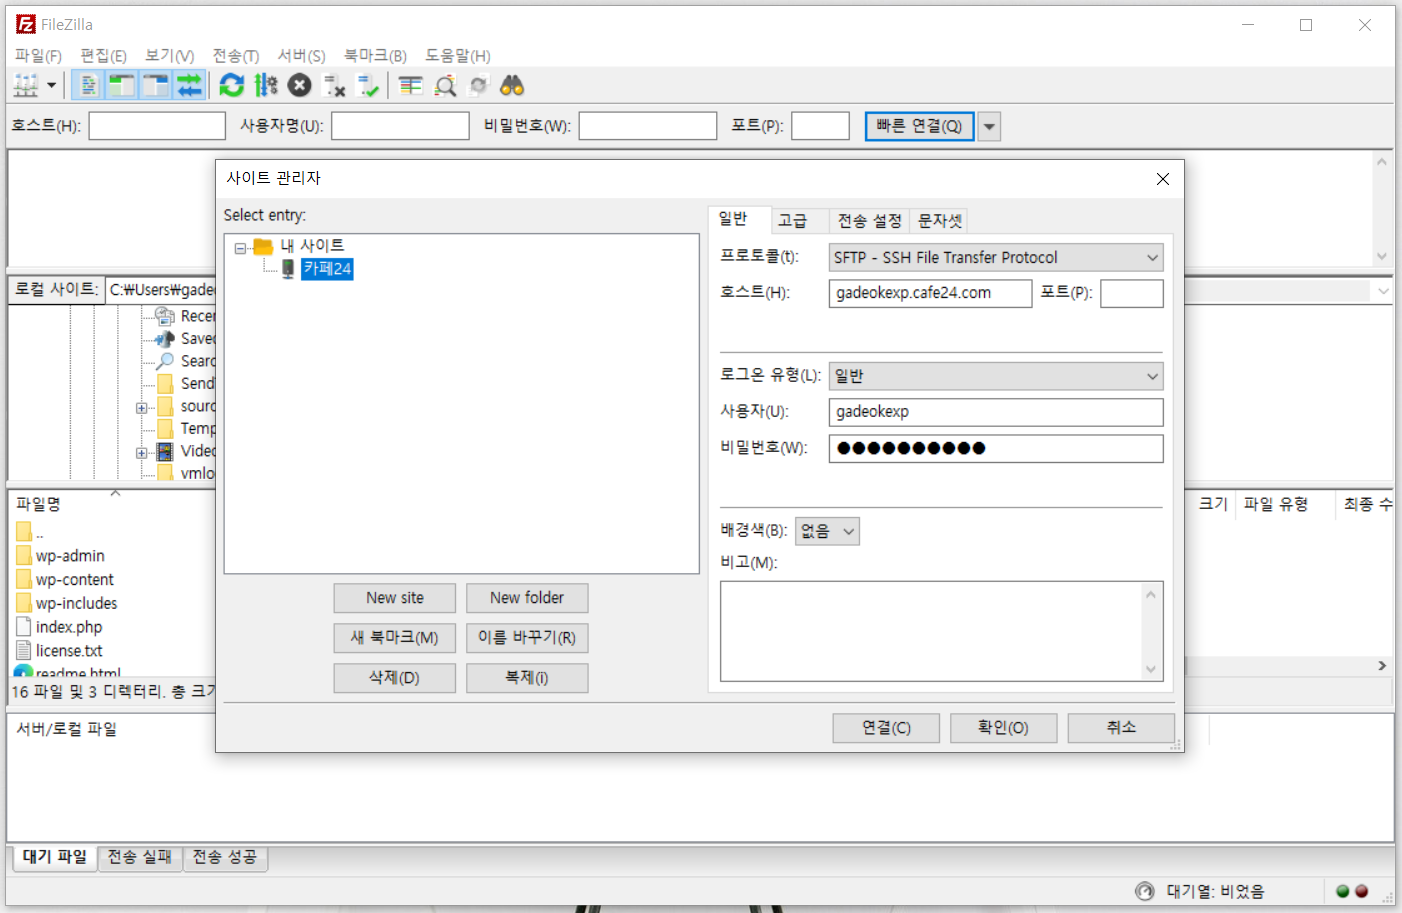Screen dimensions: 1402x913
Task: Open the 파일(F) menu
Action: point(38,56)
